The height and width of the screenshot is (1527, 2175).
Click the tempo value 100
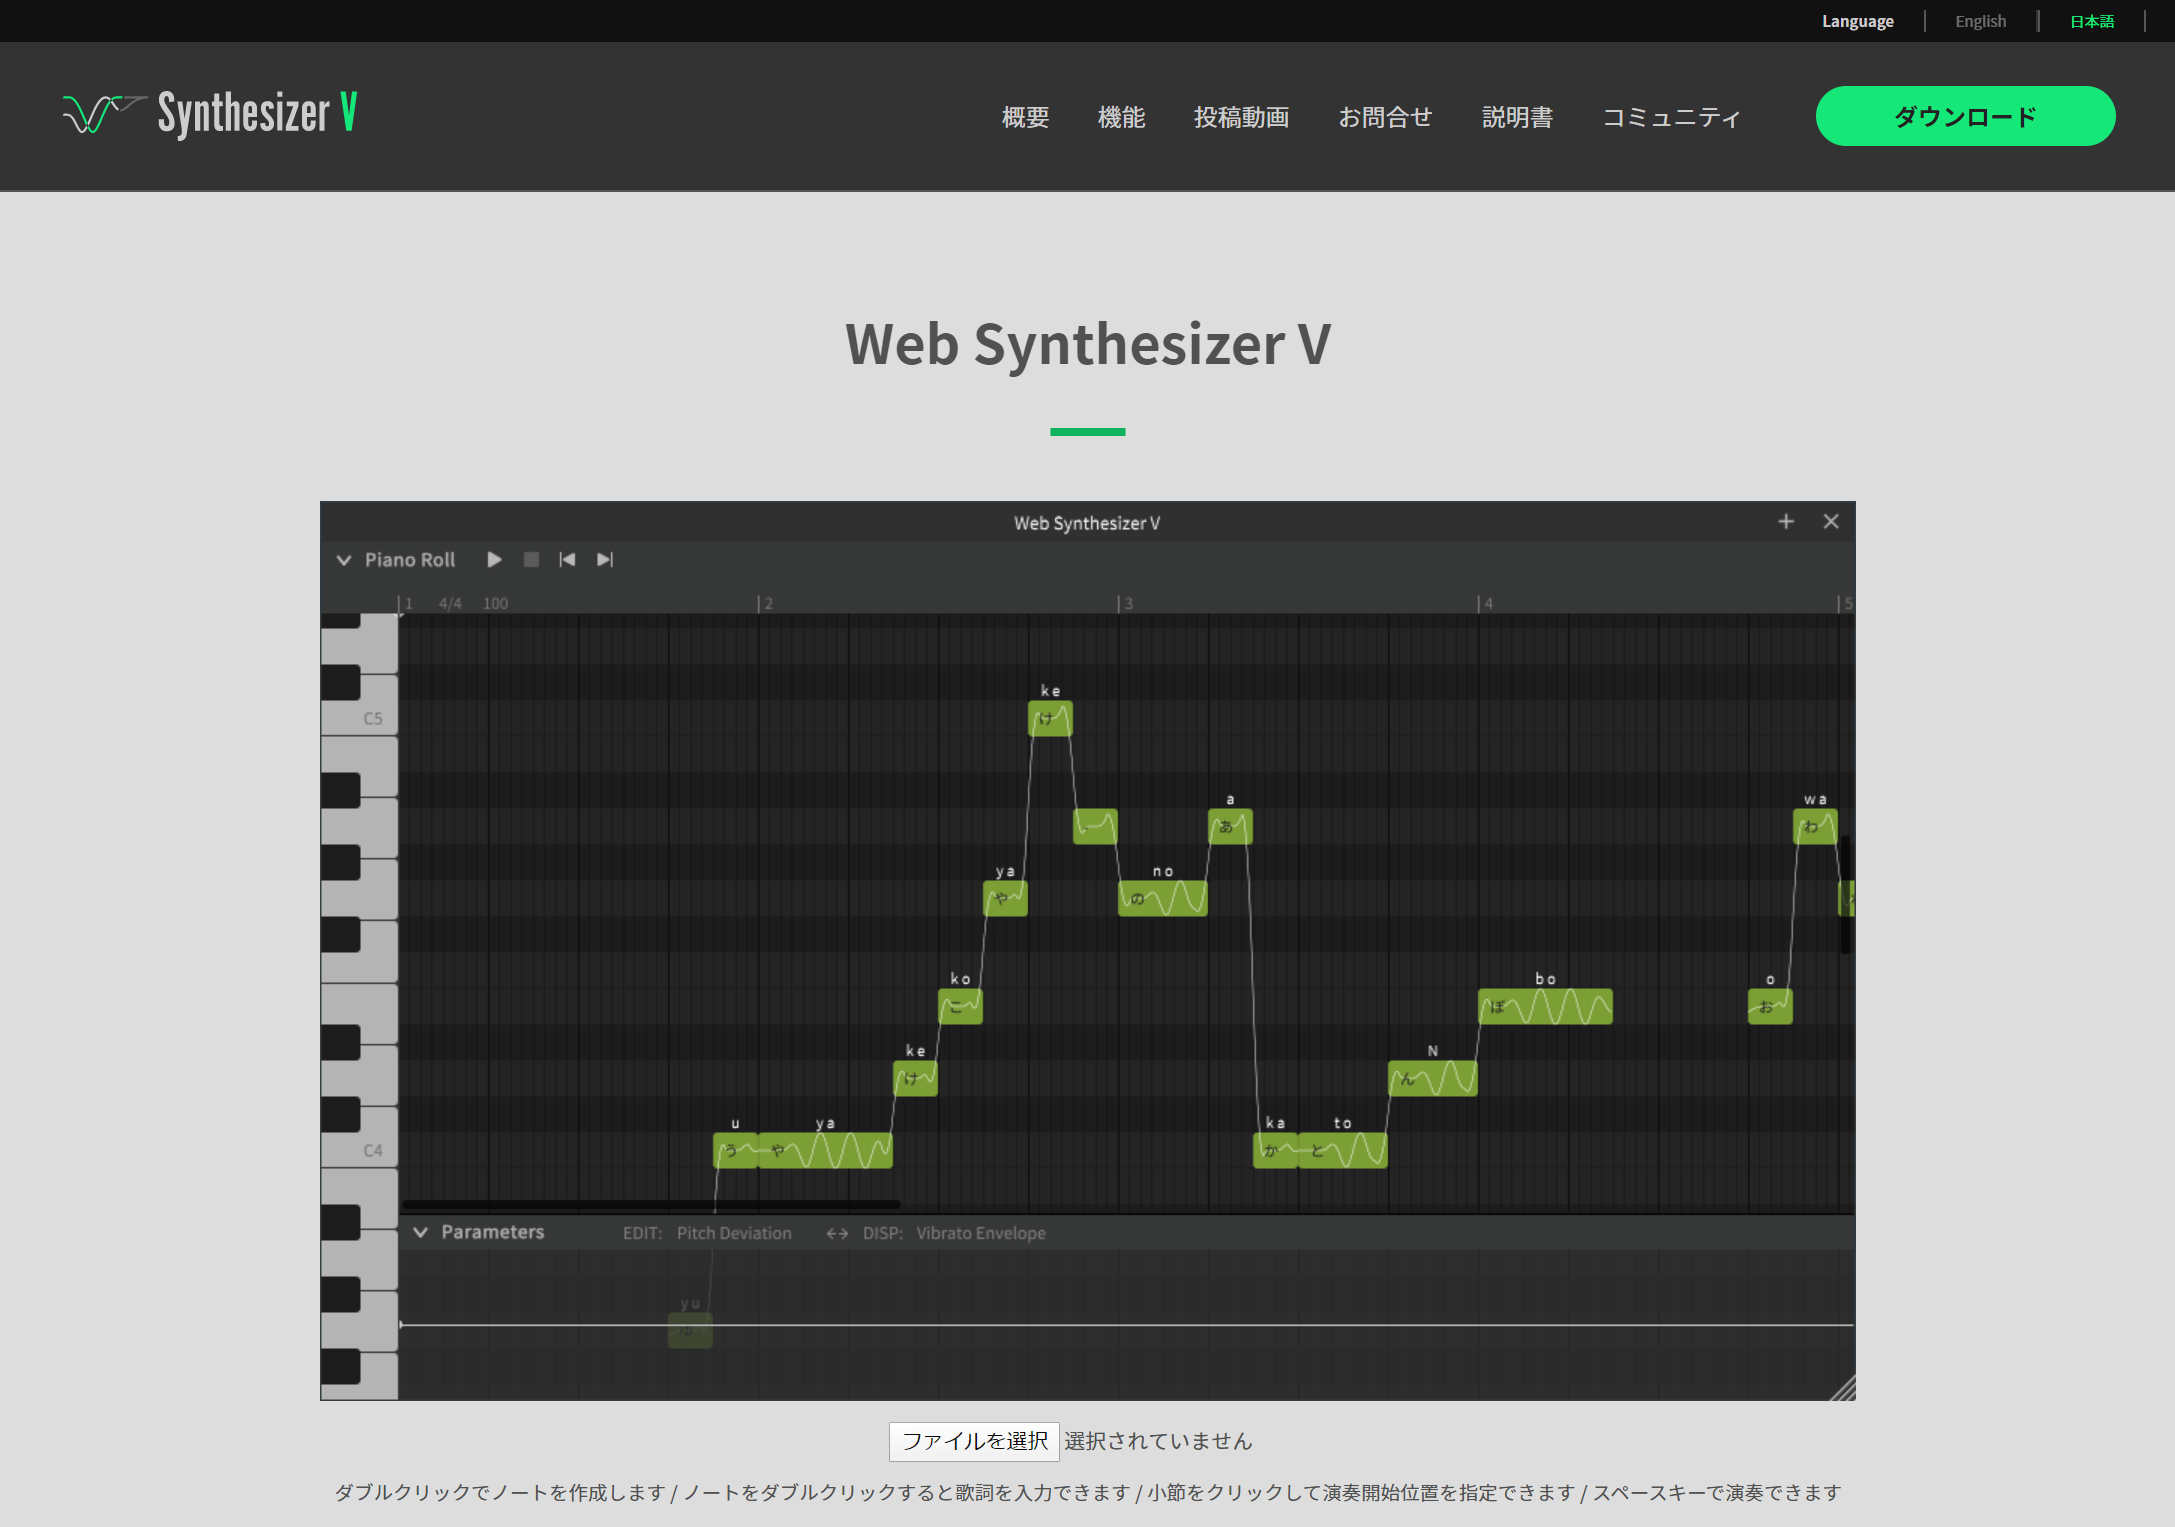tap(495, 603)
